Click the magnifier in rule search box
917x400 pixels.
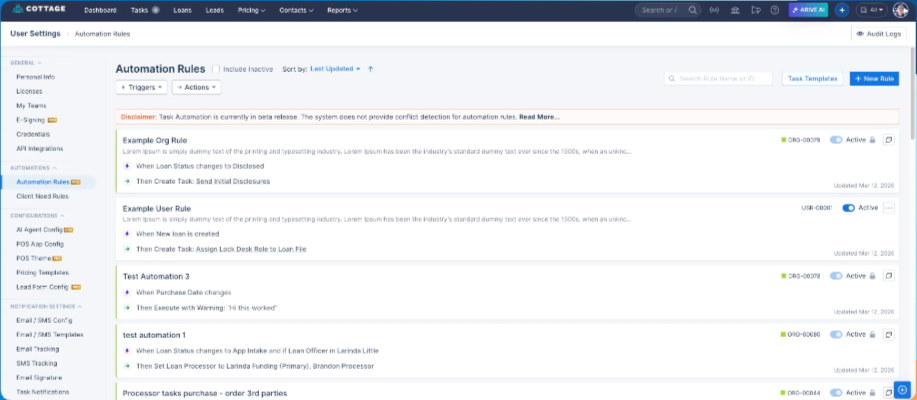pyautogui.click(x=672, y=78)
